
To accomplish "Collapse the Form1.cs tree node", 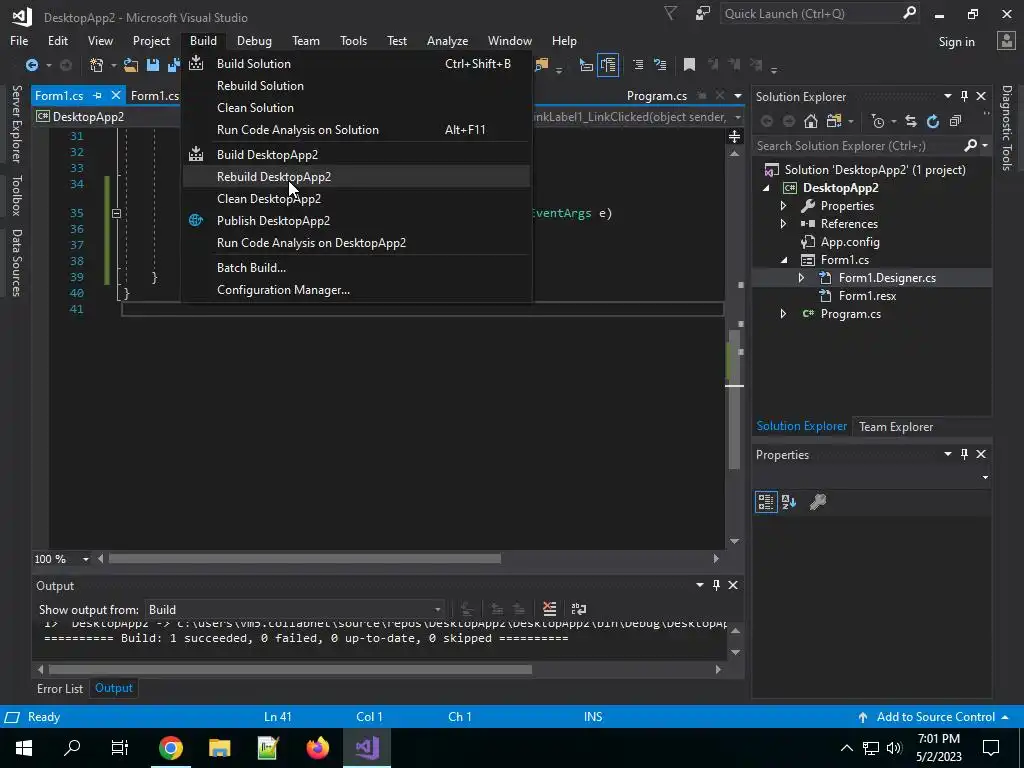I will 784,260.
